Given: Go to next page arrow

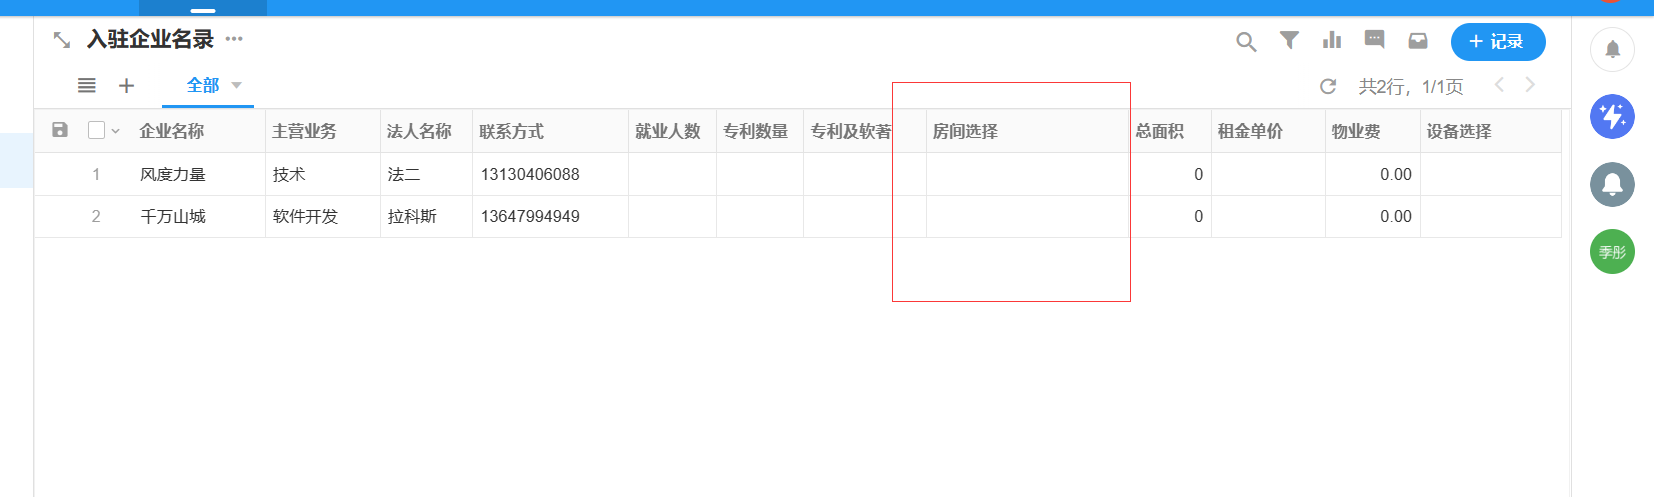Looking at the screenshot, I should point(1530,85).
